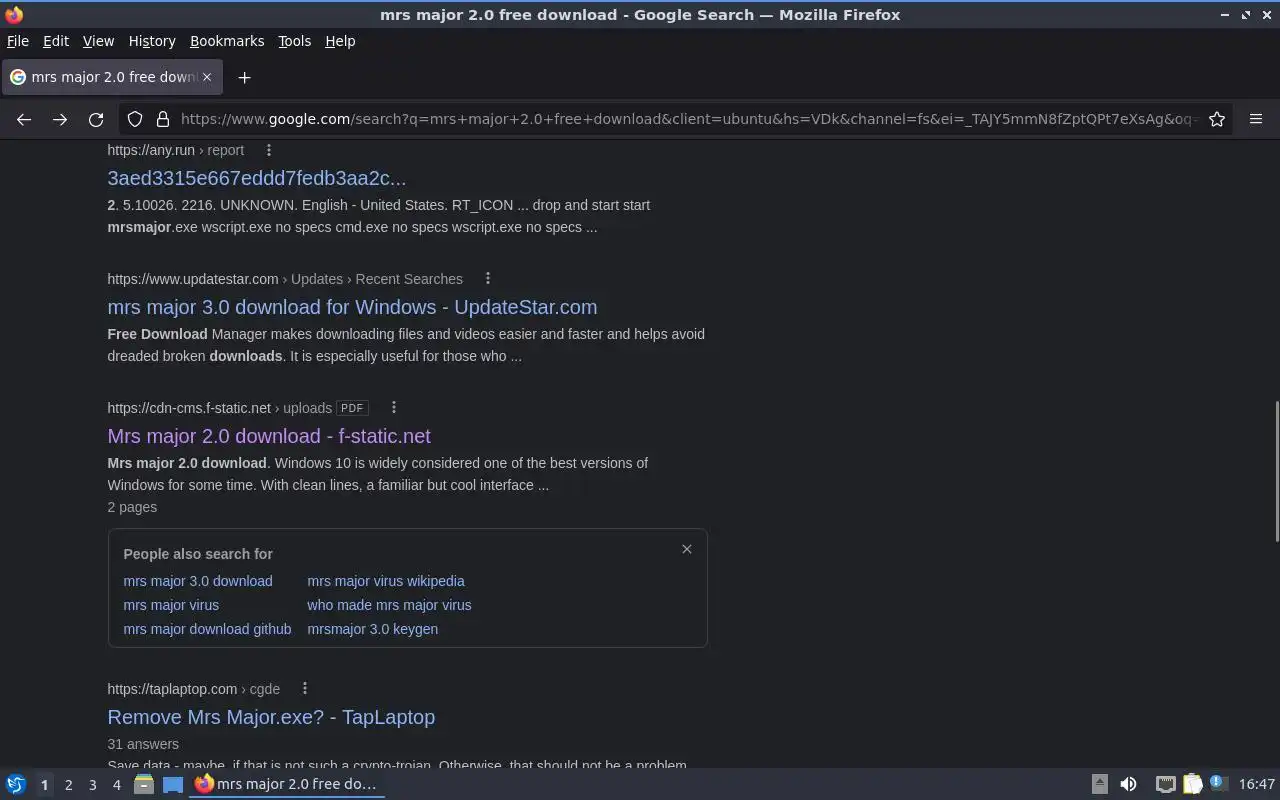
Task: Open Firefox hamburger application menu
Action: point(1256,119)
